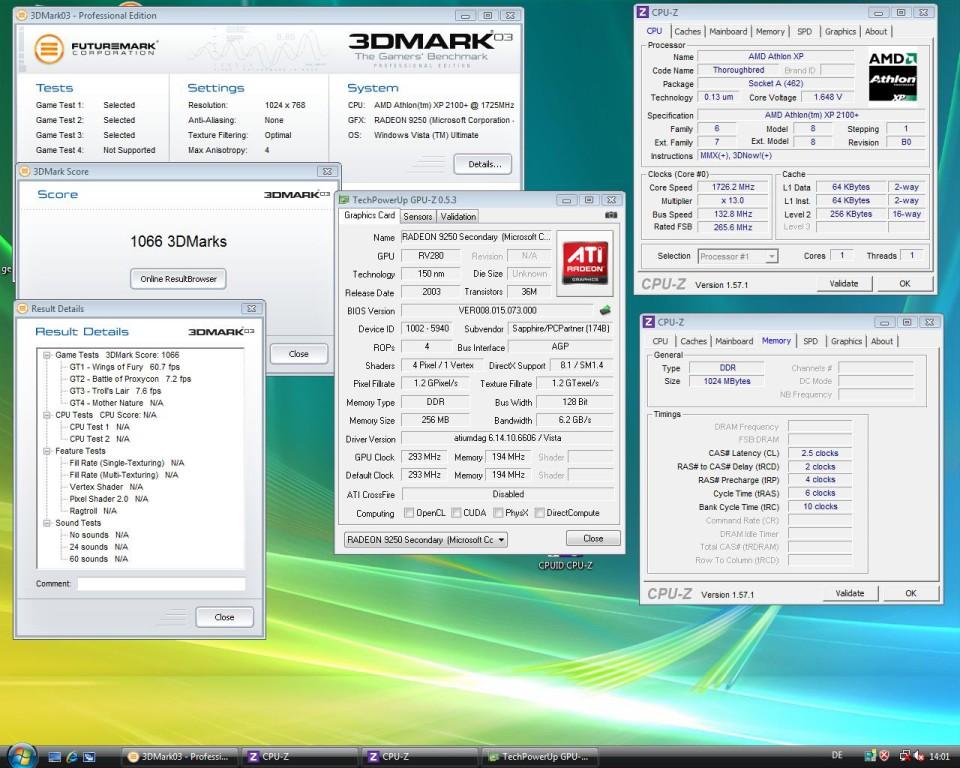
Task: Click the CPU-Z Memory window title icon
Action: coord(648,322)
